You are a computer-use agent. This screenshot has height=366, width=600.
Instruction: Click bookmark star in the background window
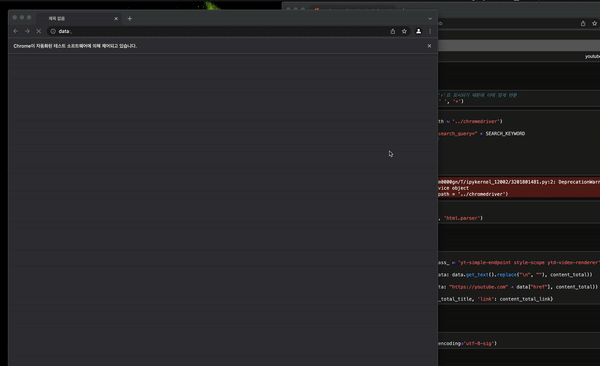coord(595,23)
